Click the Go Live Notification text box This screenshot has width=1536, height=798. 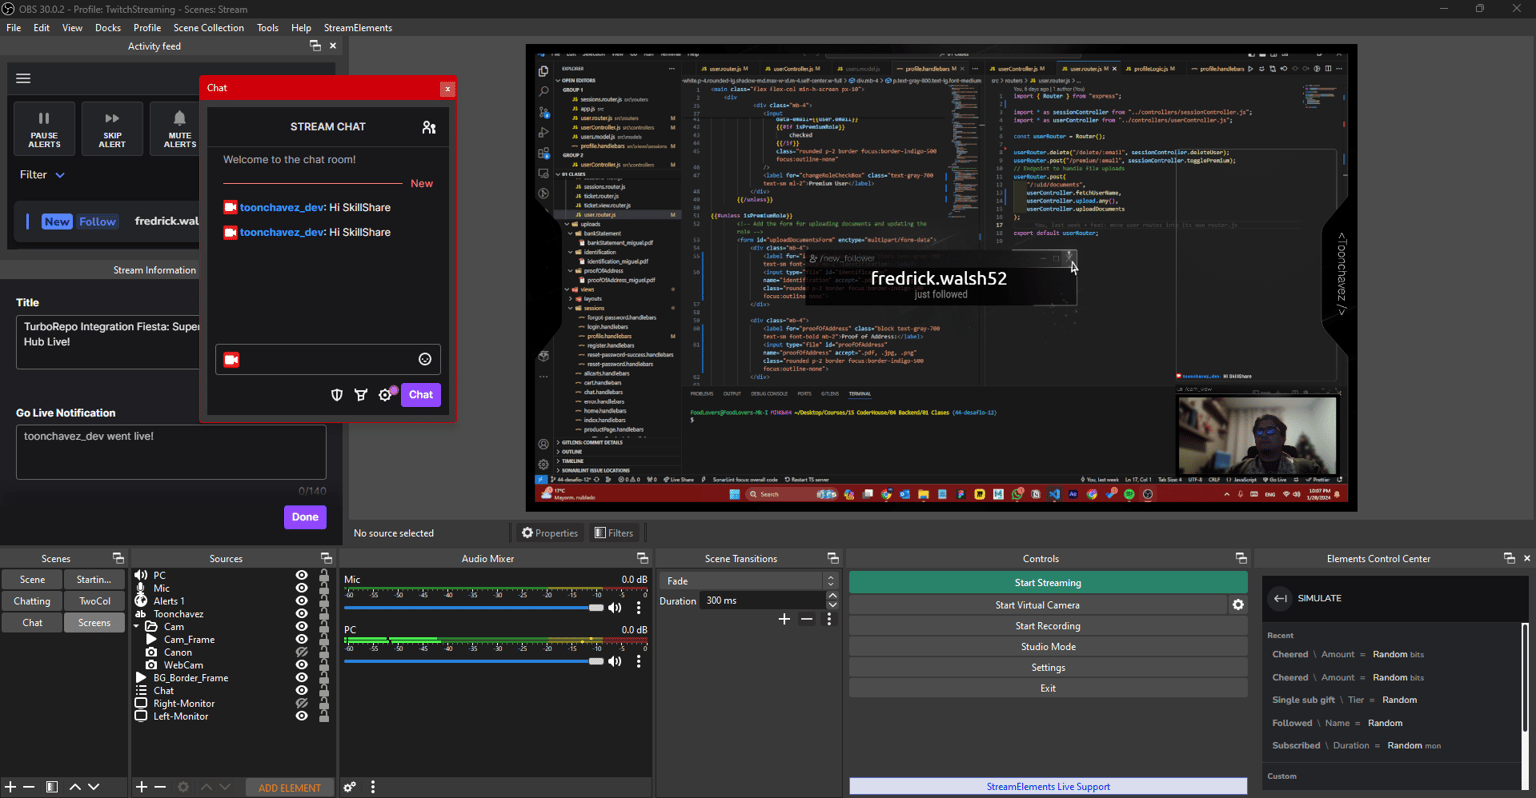click(x=171, y=452)
